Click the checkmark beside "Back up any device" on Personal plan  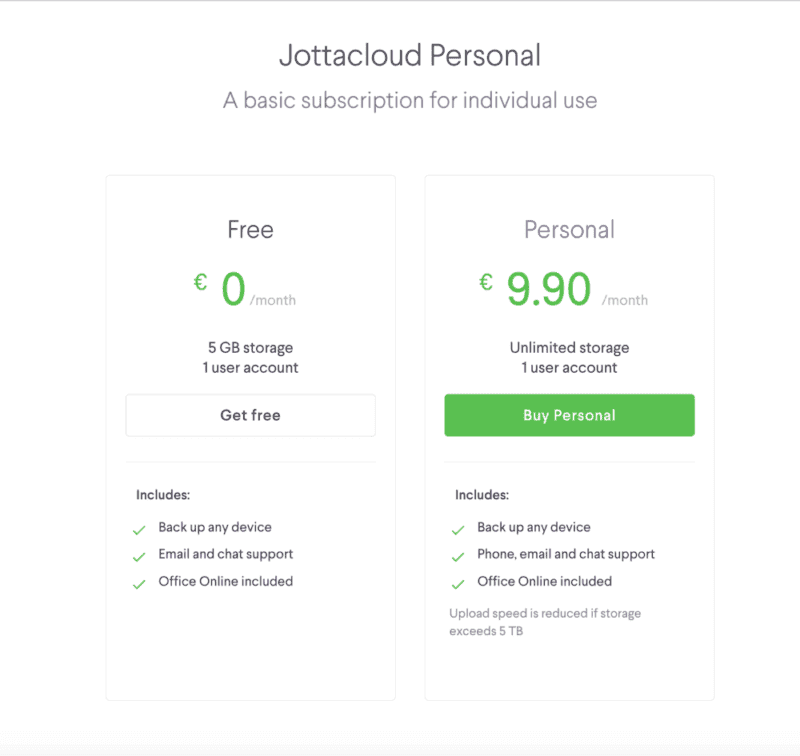(x=458, y=527)
